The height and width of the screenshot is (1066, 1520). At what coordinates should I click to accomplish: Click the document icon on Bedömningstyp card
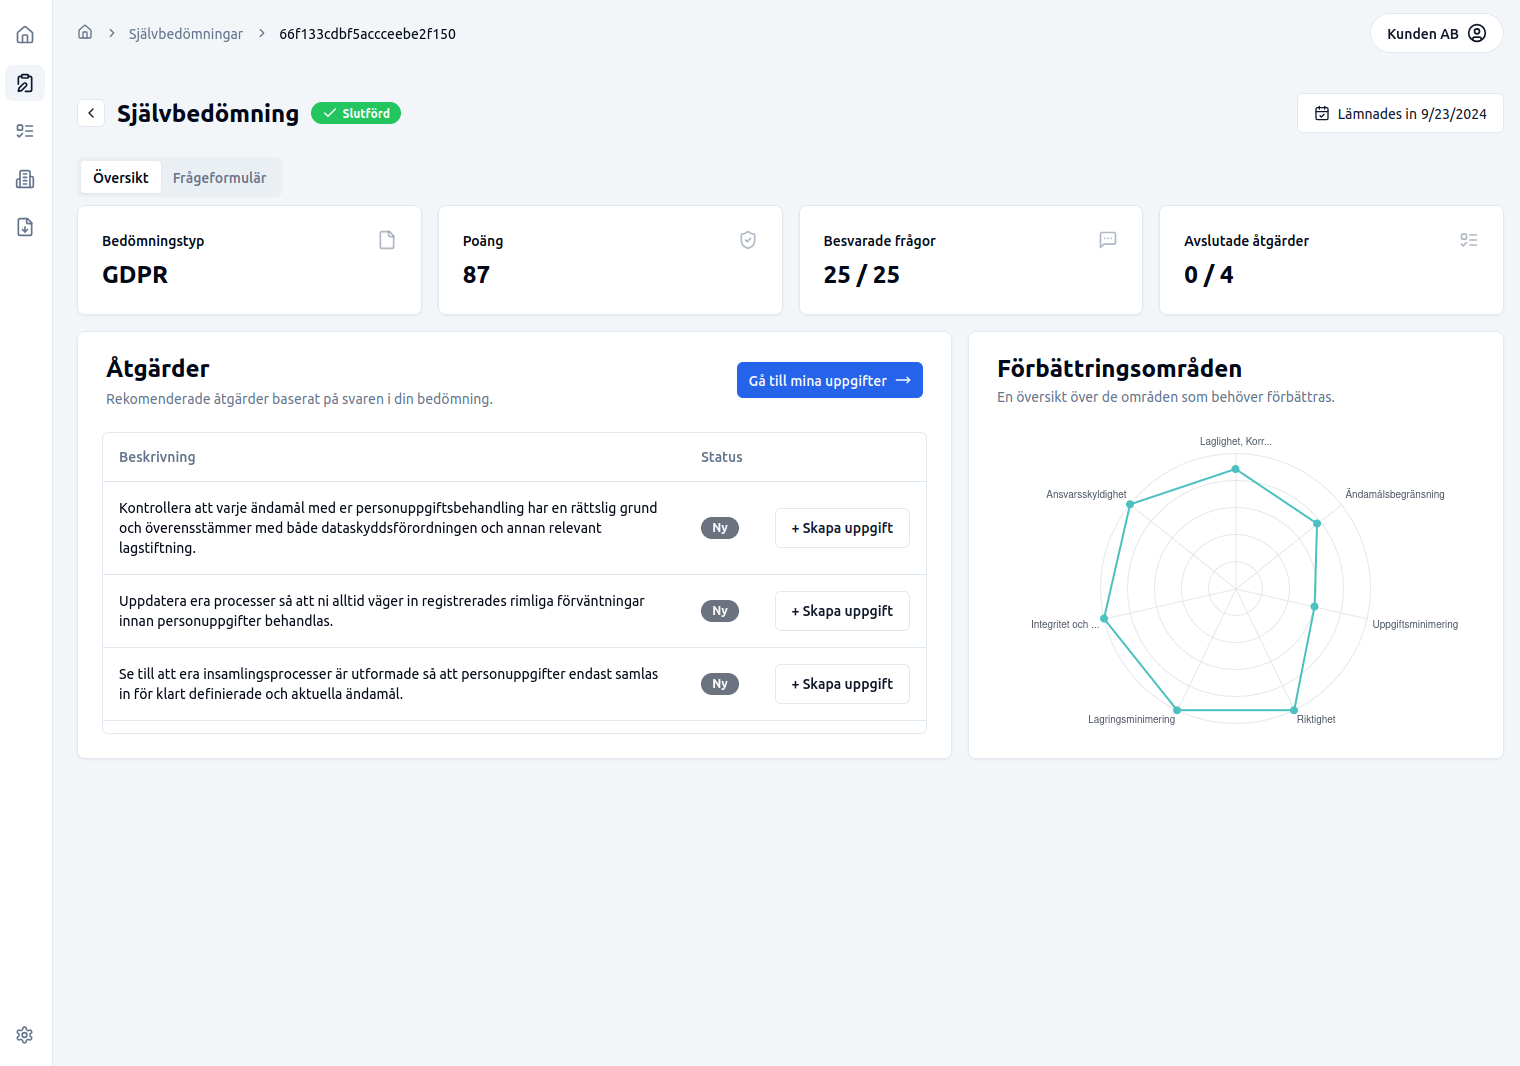387,240
